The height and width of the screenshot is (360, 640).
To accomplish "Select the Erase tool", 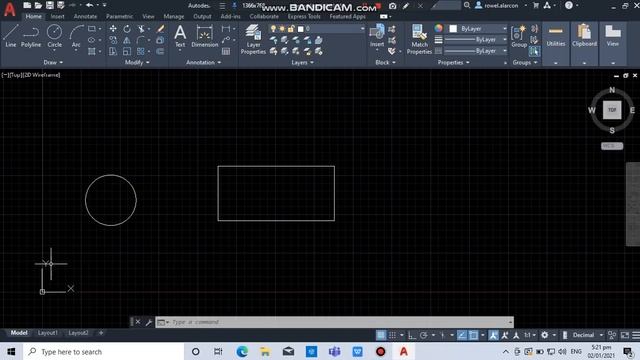I will pos(160,29).
